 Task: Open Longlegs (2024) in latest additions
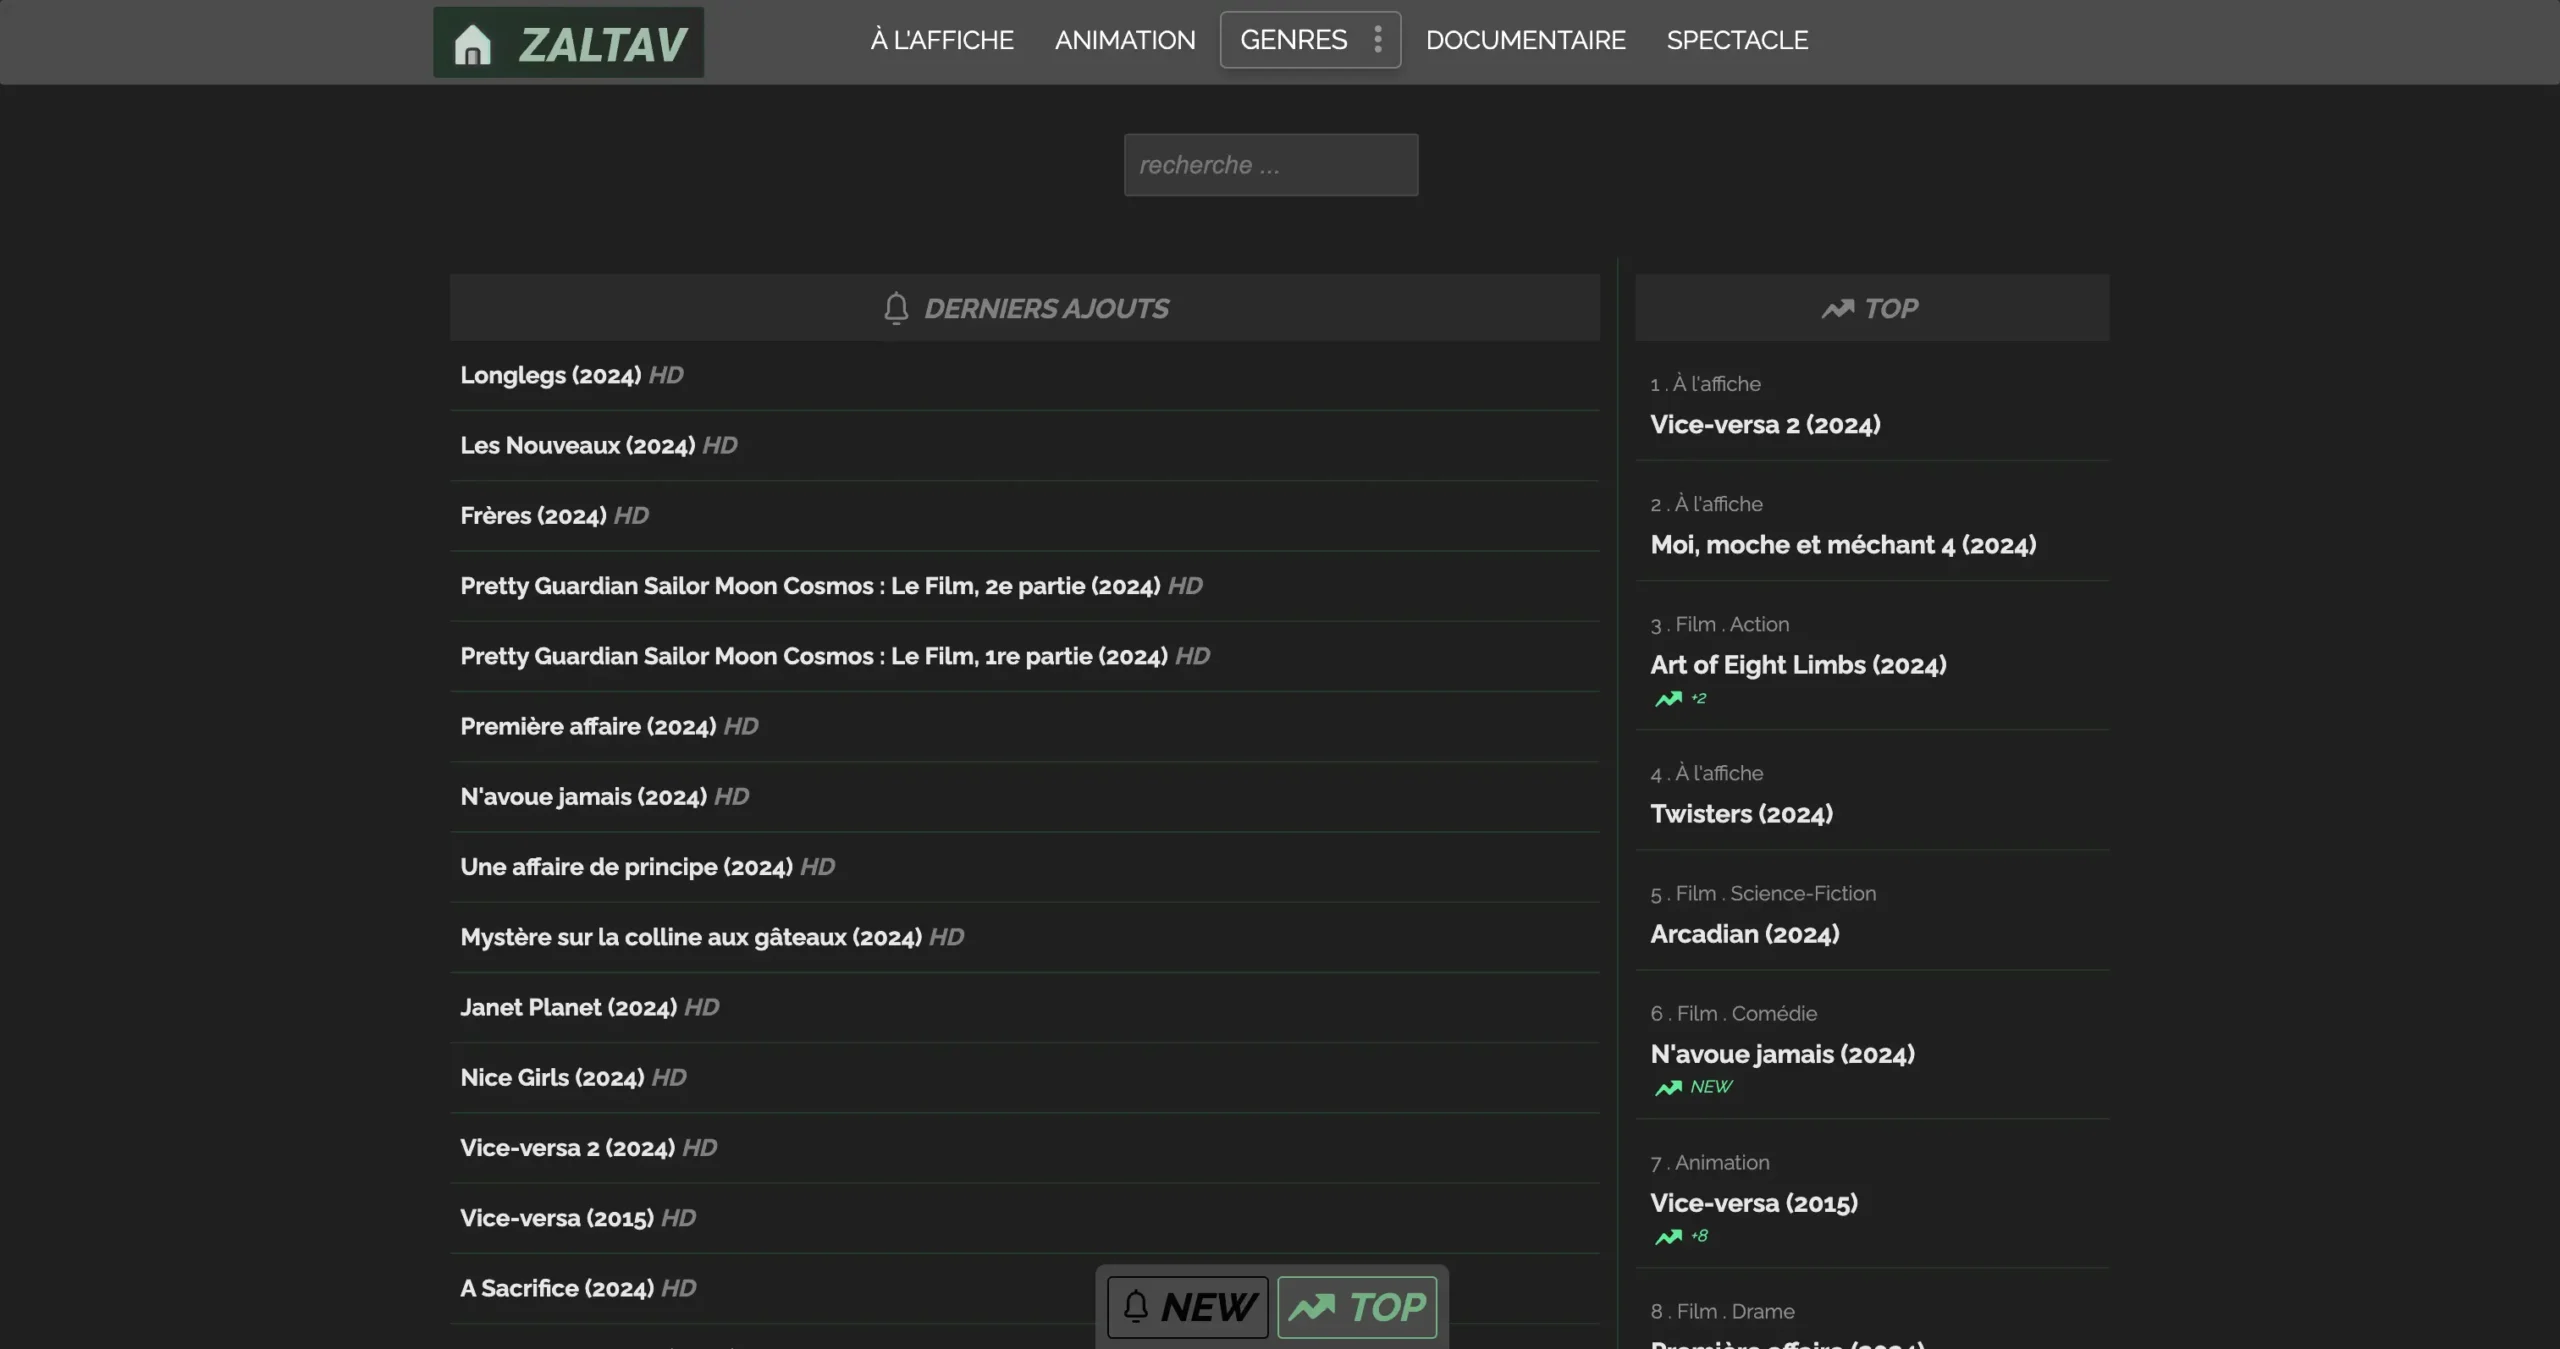point(551,375)
